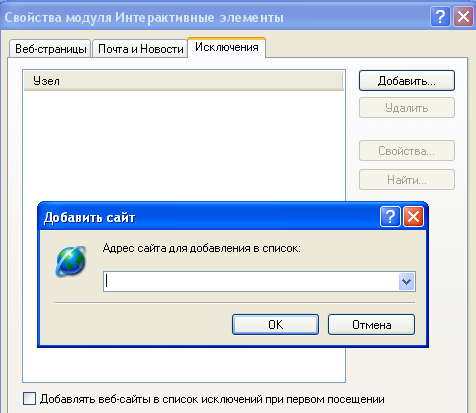
Task: Enable Добавлять веб-сайты в список исключений checkbox
Action: tap(29, 399)
